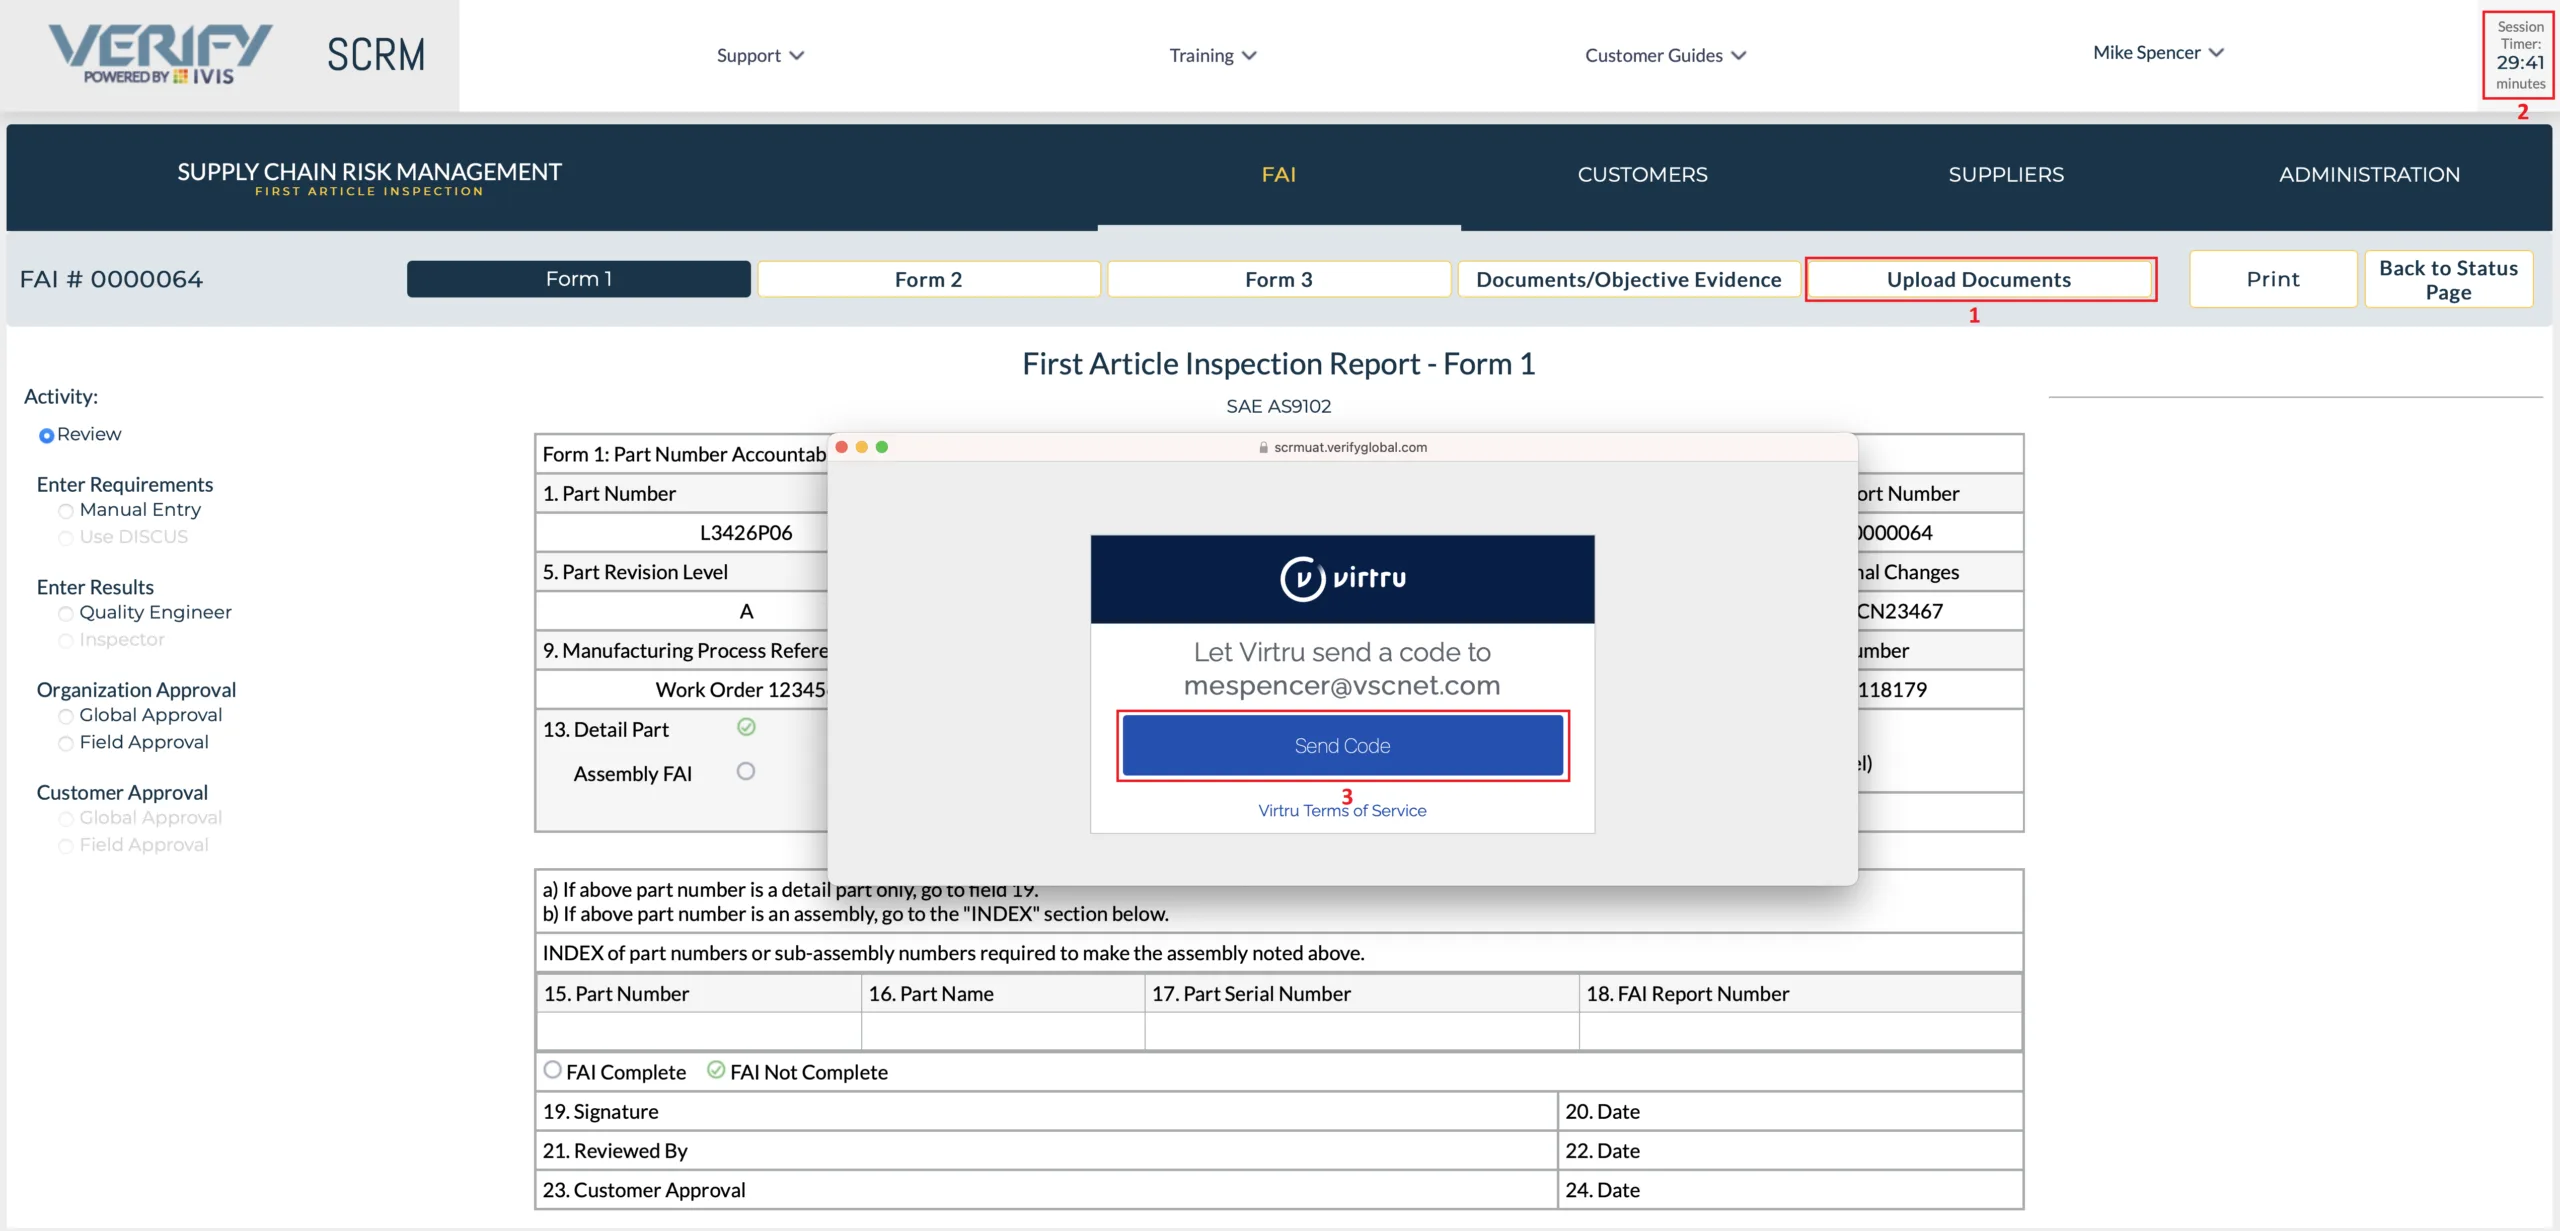
Task: Open the Customer Guides dropdown
Action: click(x=1665, y=55)
